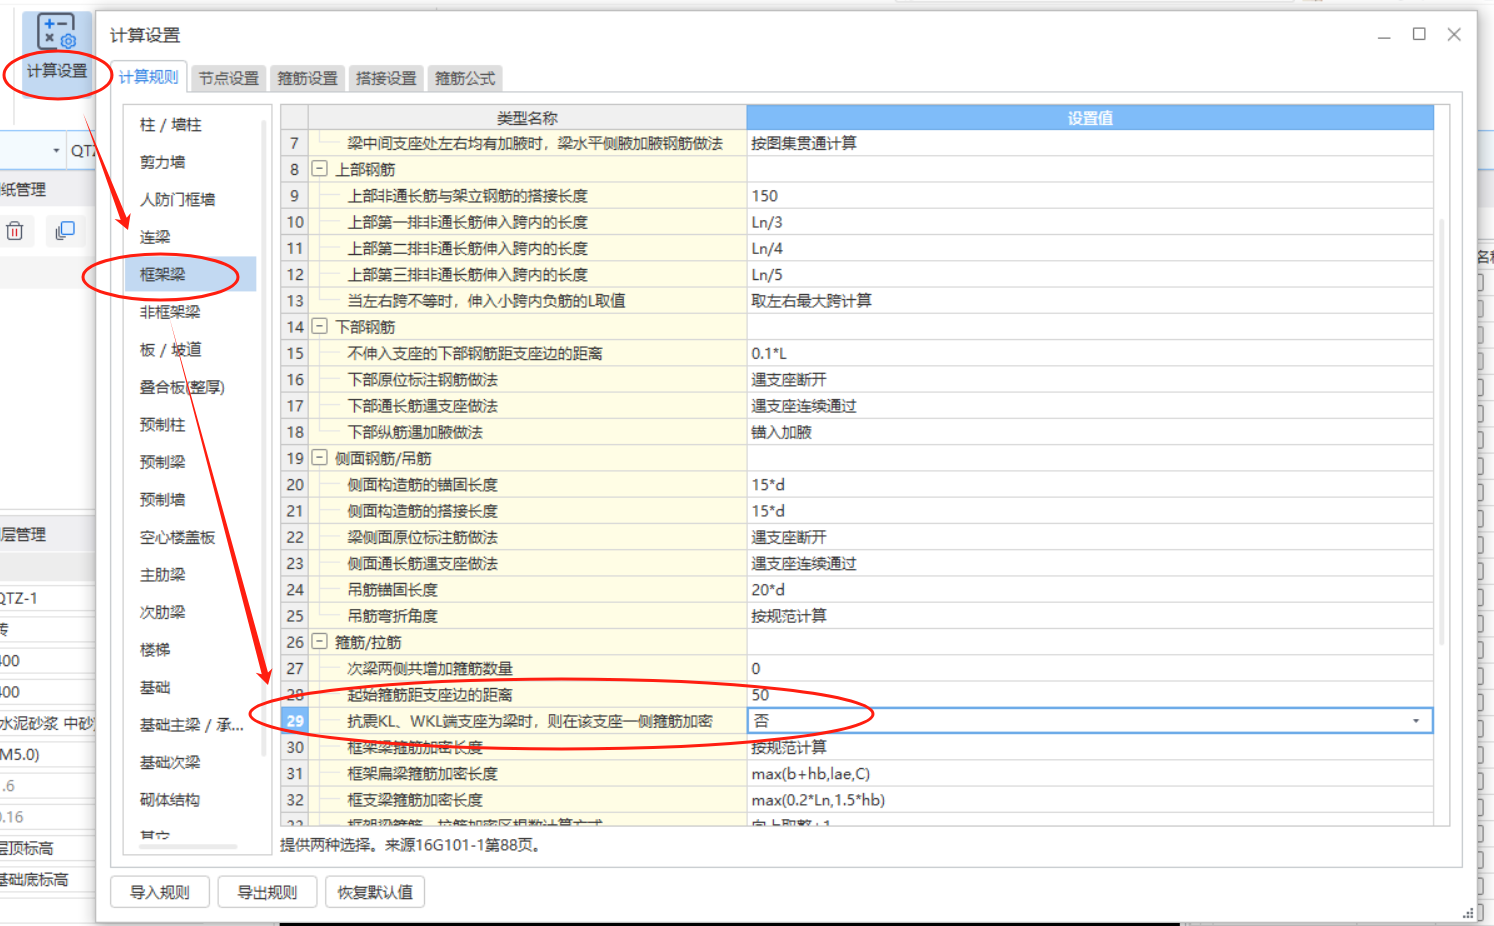Click the 类型名称 column header

[x=527, y=118]
